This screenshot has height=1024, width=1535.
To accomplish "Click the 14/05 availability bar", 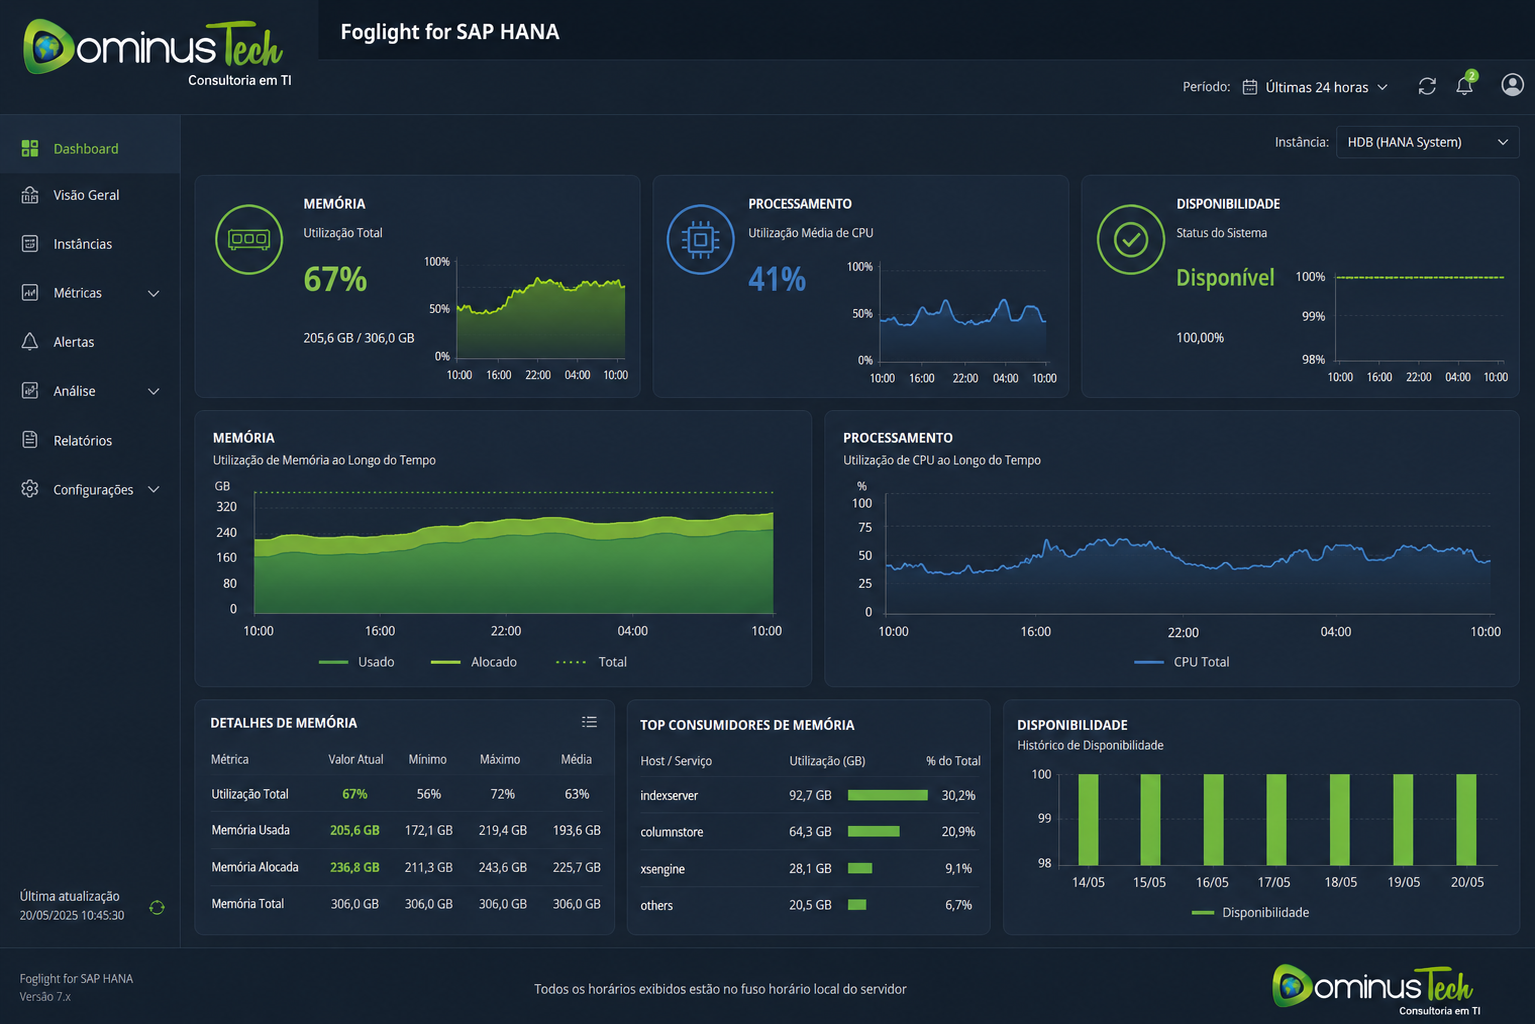I will [x=1088, y=820].
